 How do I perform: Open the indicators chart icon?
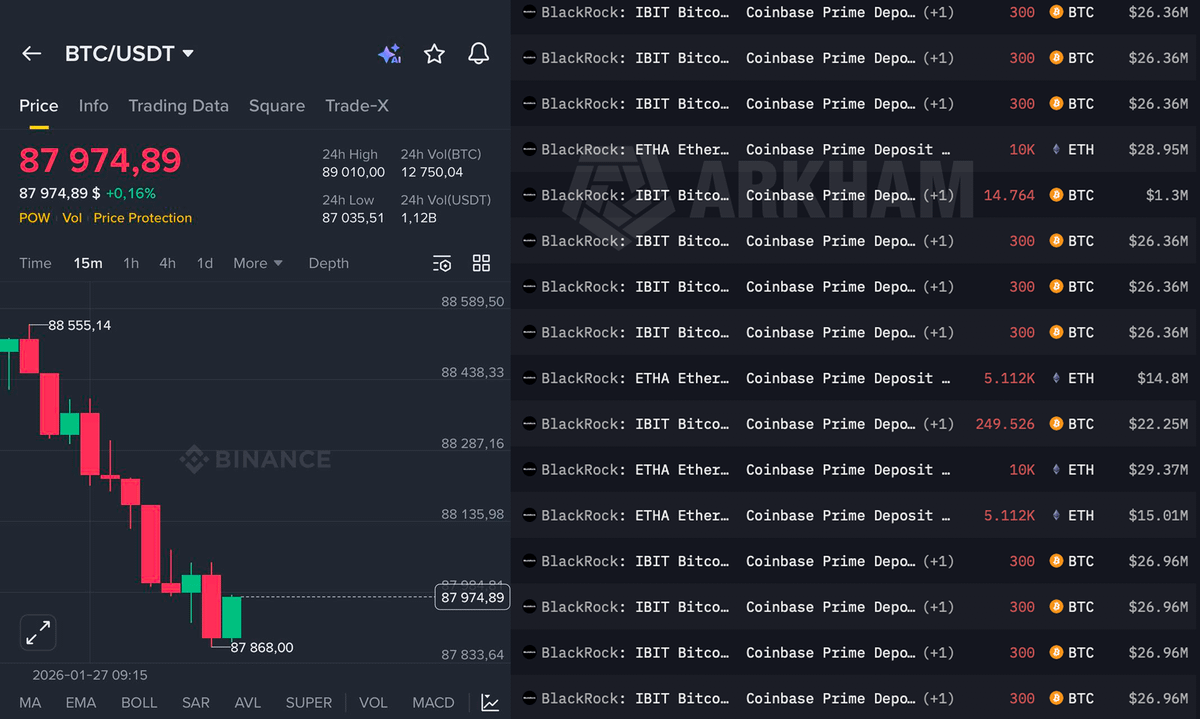coord(490,702)
